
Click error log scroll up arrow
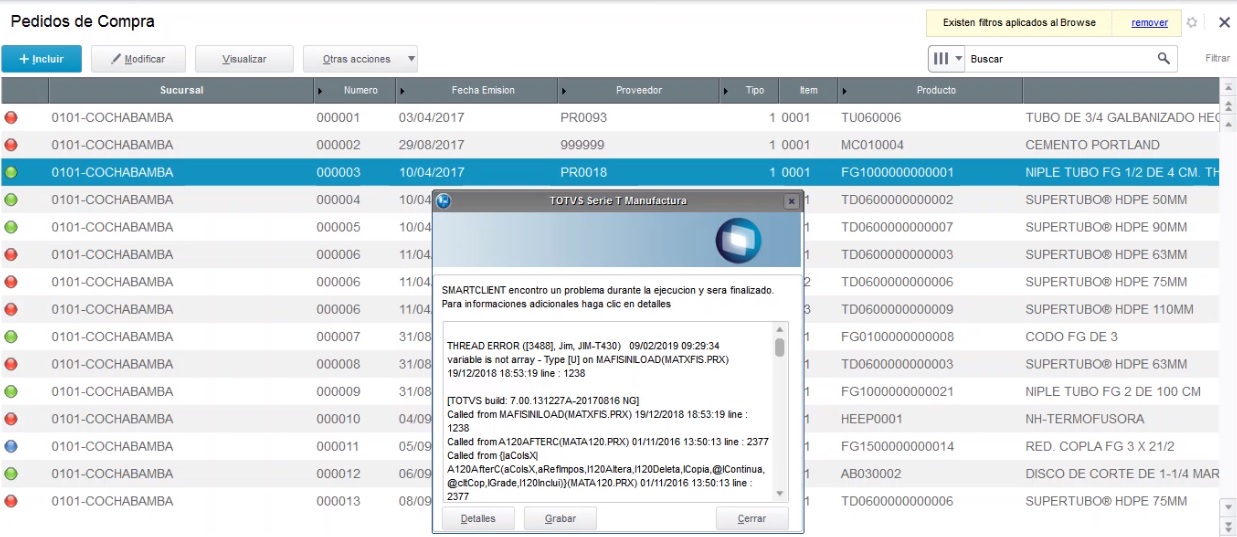click(x=779, y=329)
